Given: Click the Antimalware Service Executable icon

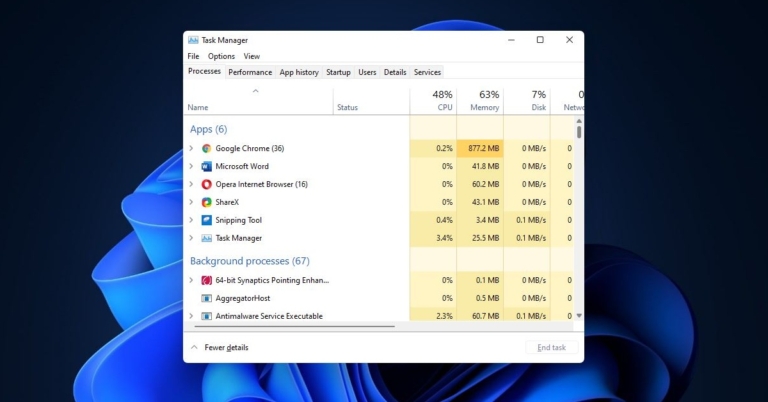Looking at the screenshot, I should click(207, 316).
